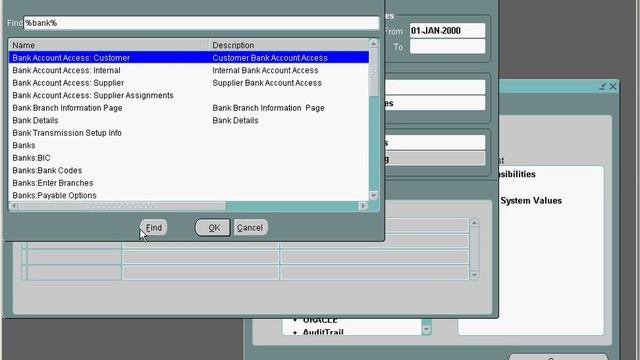Viewport: 640px width, 360px height.
Task: Select Banks:Payable Options list entry
Action: point(54,196)
